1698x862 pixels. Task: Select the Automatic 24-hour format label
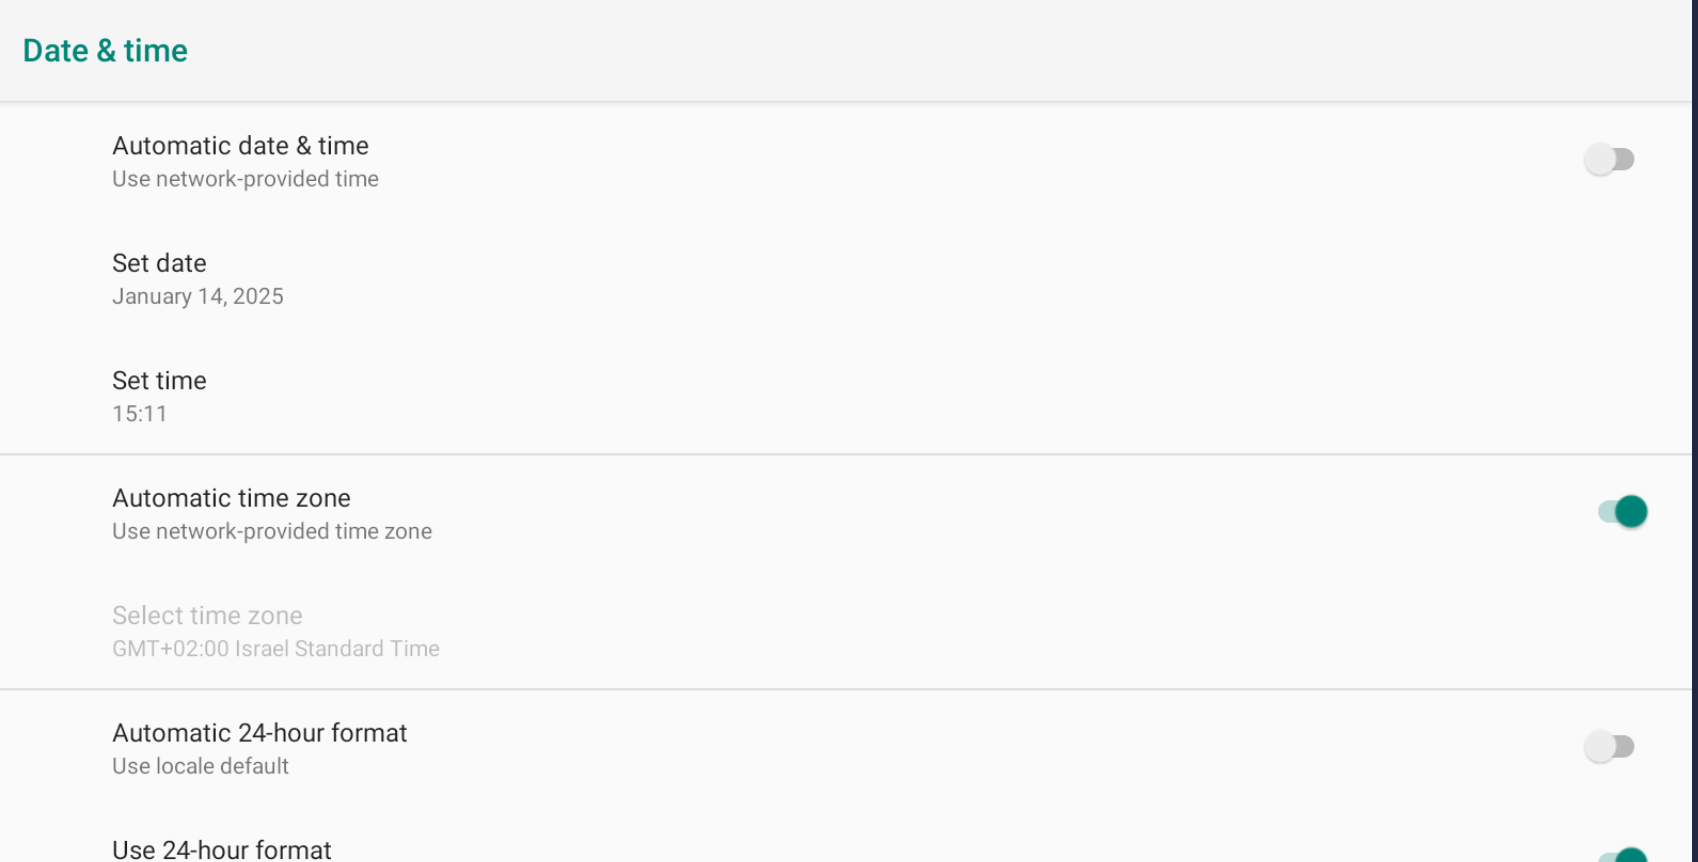pyautogui.click(x=259, y=733)
